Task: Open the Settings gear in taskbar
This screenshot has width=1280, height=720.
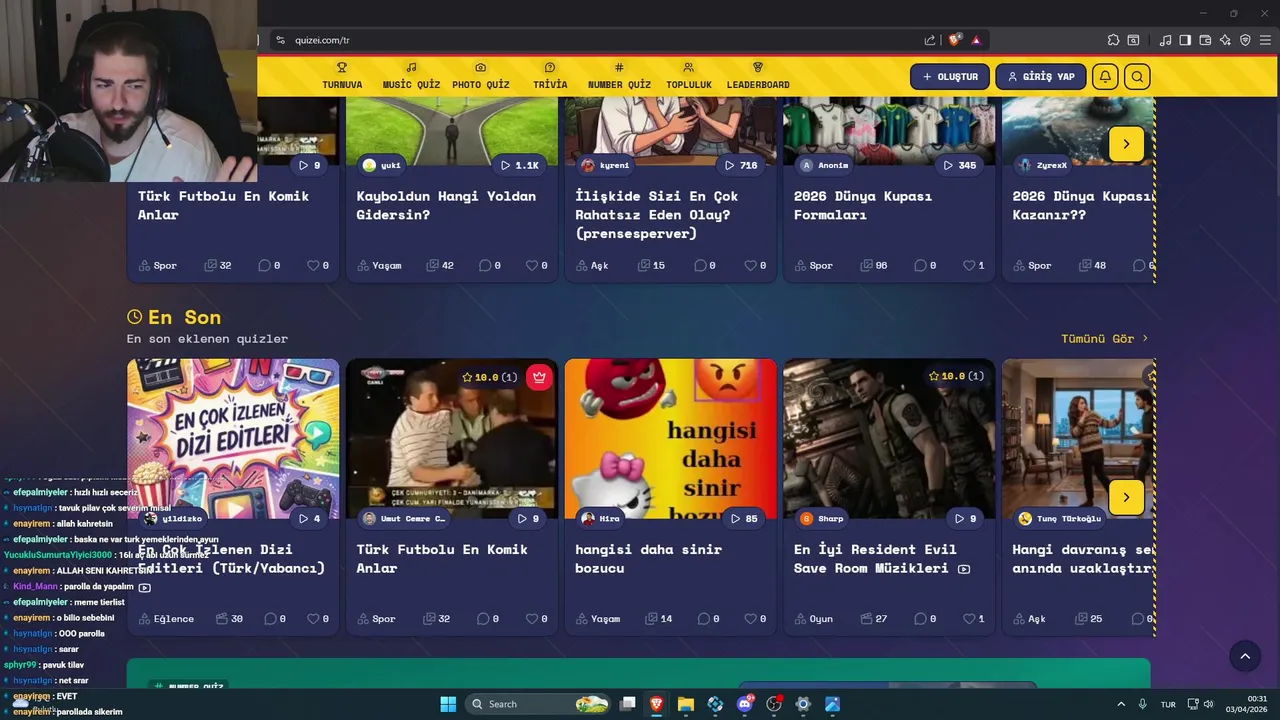Action: click(802, 704)
